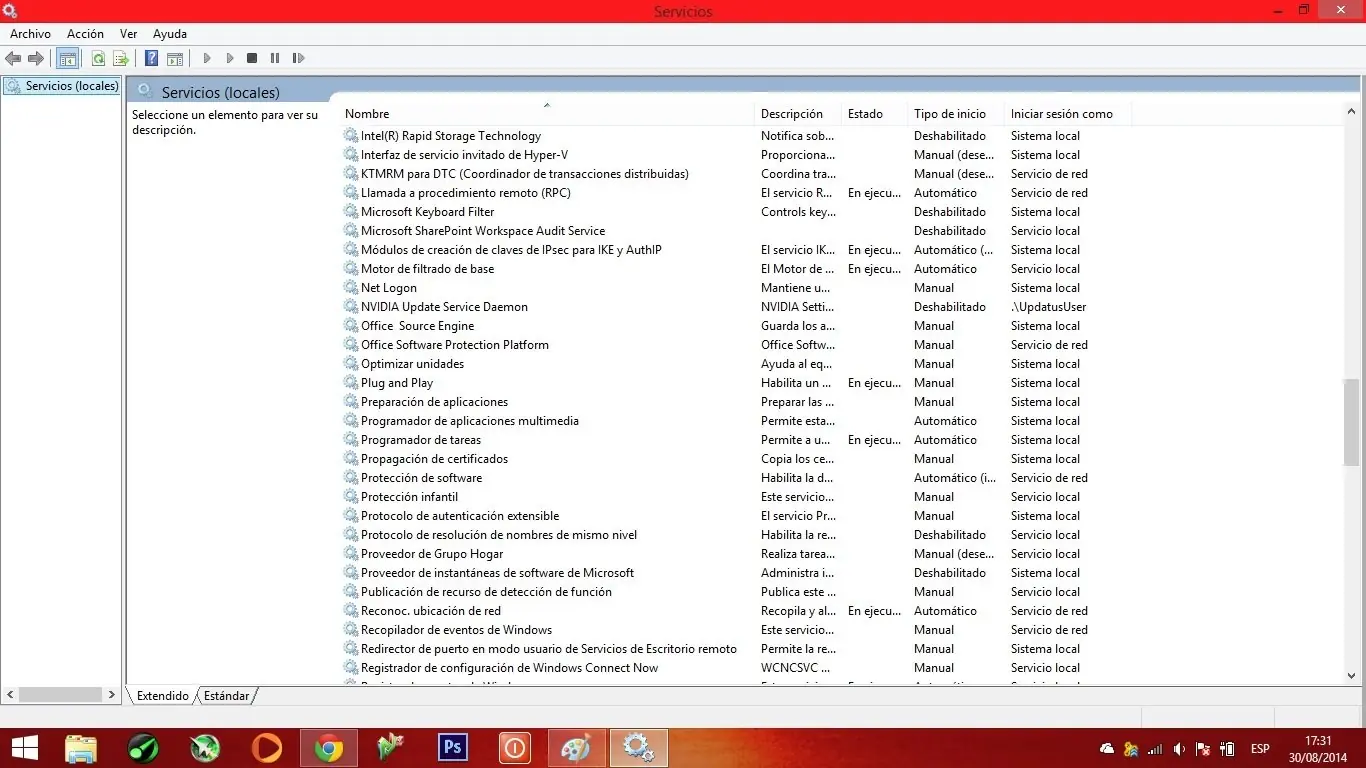Click the Pause service toolbar icon

coord(275,59)
